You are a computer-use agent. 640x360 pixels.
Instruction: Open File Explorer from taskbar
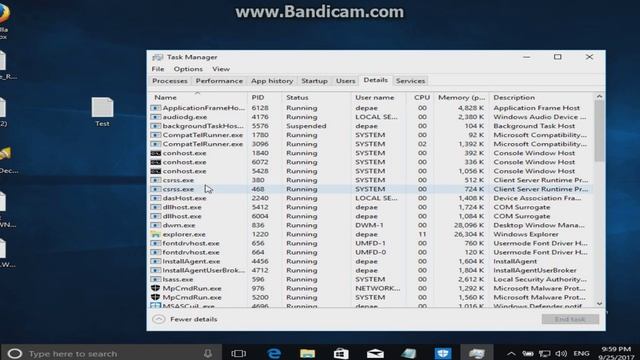(x=307, y=353)
